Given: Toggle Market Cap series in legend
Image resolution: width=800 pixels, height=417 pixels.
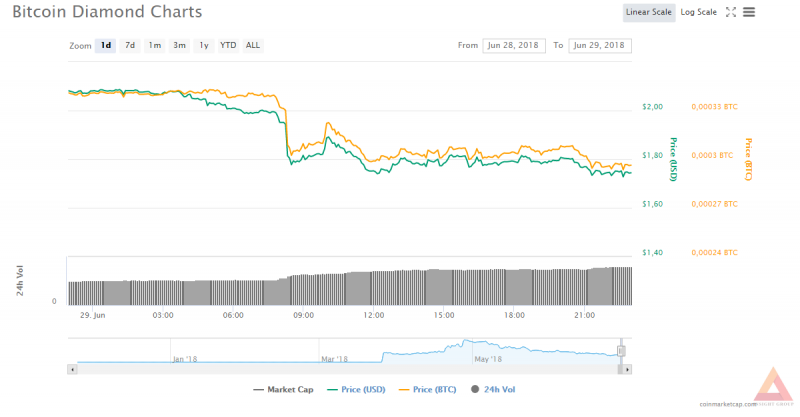Looking at the screenshot, I should click(x=283, y=389).
